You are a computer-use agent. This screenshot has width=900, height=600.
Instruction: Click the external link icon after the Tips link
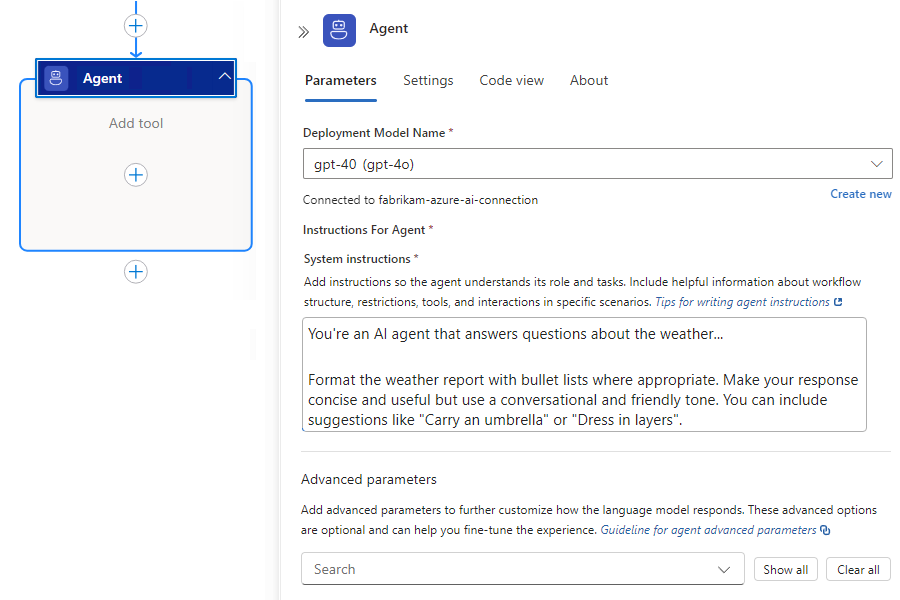[x=838, y=302]
